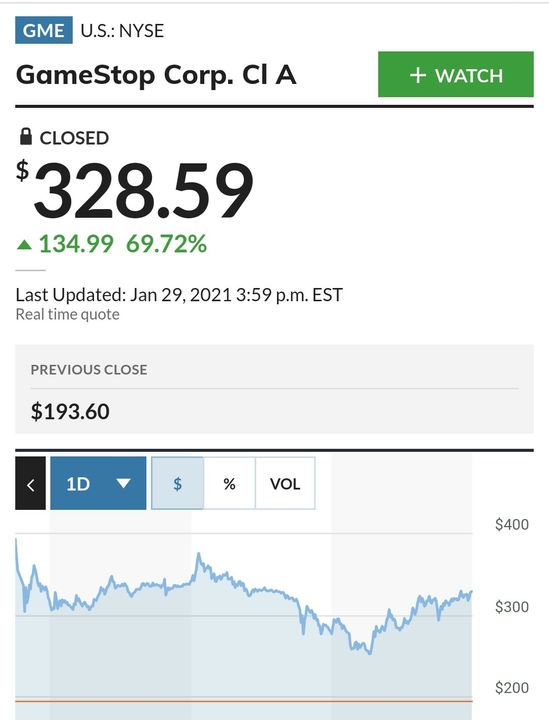The width and height of the screenshot is (549, 720).
Task: Click the orange previous-close line on chart
Action: point(244,701)
